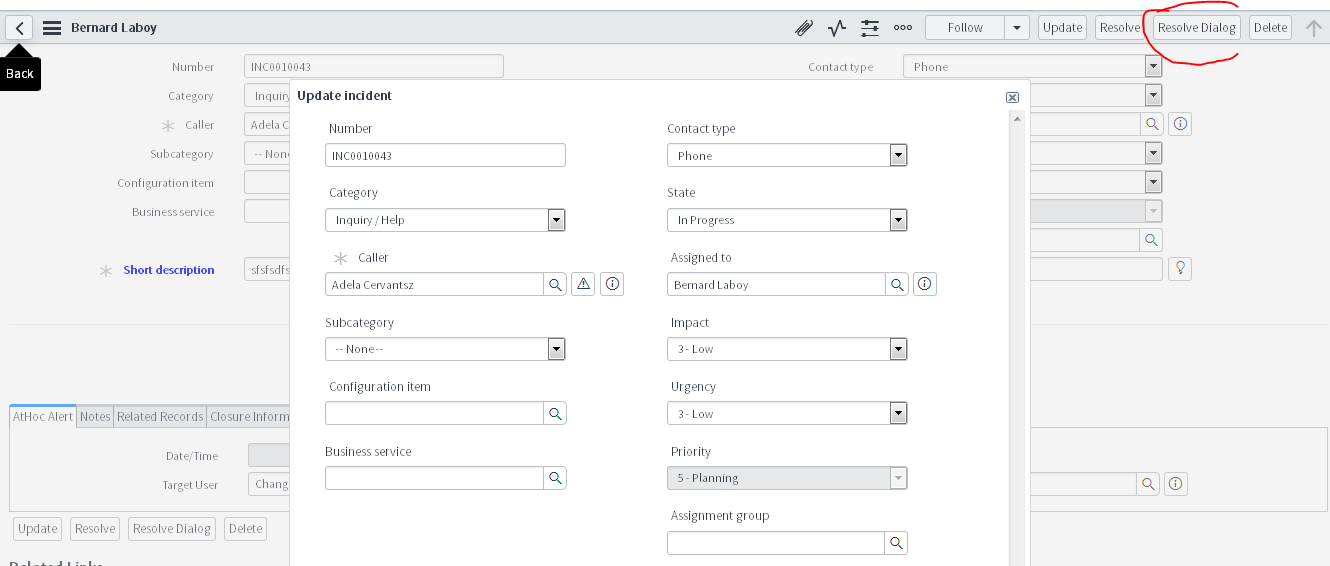Show Assigned to info icon in dialog
Viewport: 1330px width, 566px height.
click(x=925, y=285)
